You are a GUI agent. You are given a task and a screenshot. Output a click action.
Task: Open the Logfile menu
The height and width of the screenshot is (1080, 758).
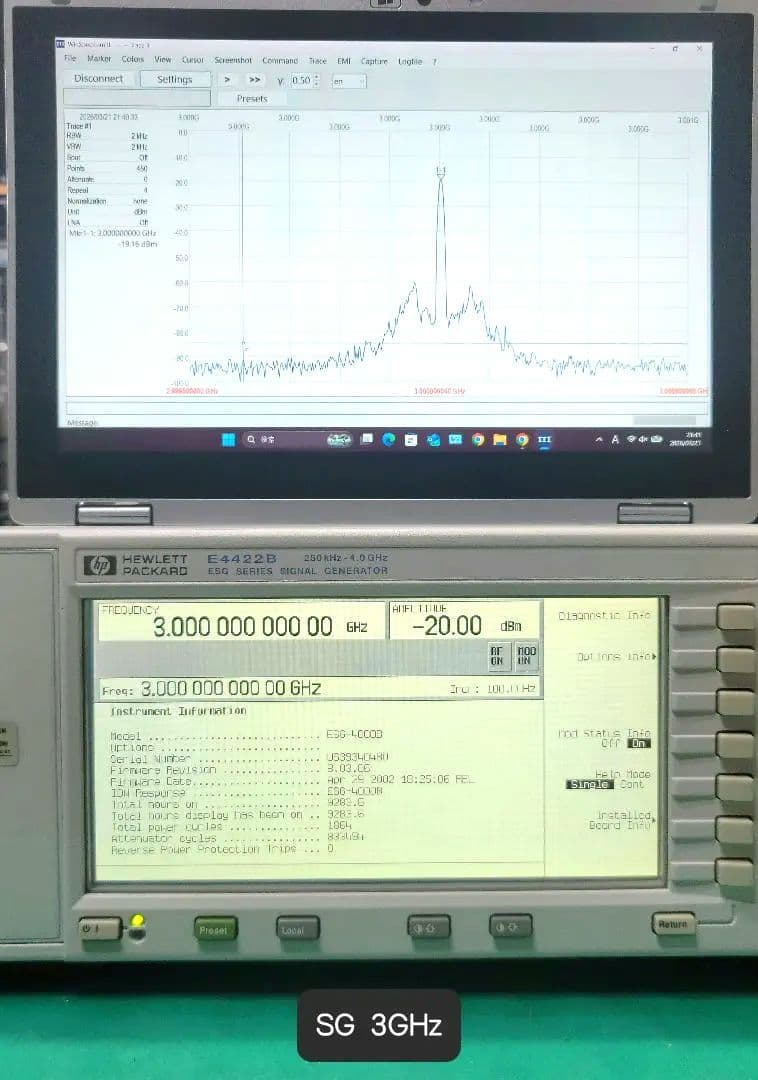tap(410, 61)
